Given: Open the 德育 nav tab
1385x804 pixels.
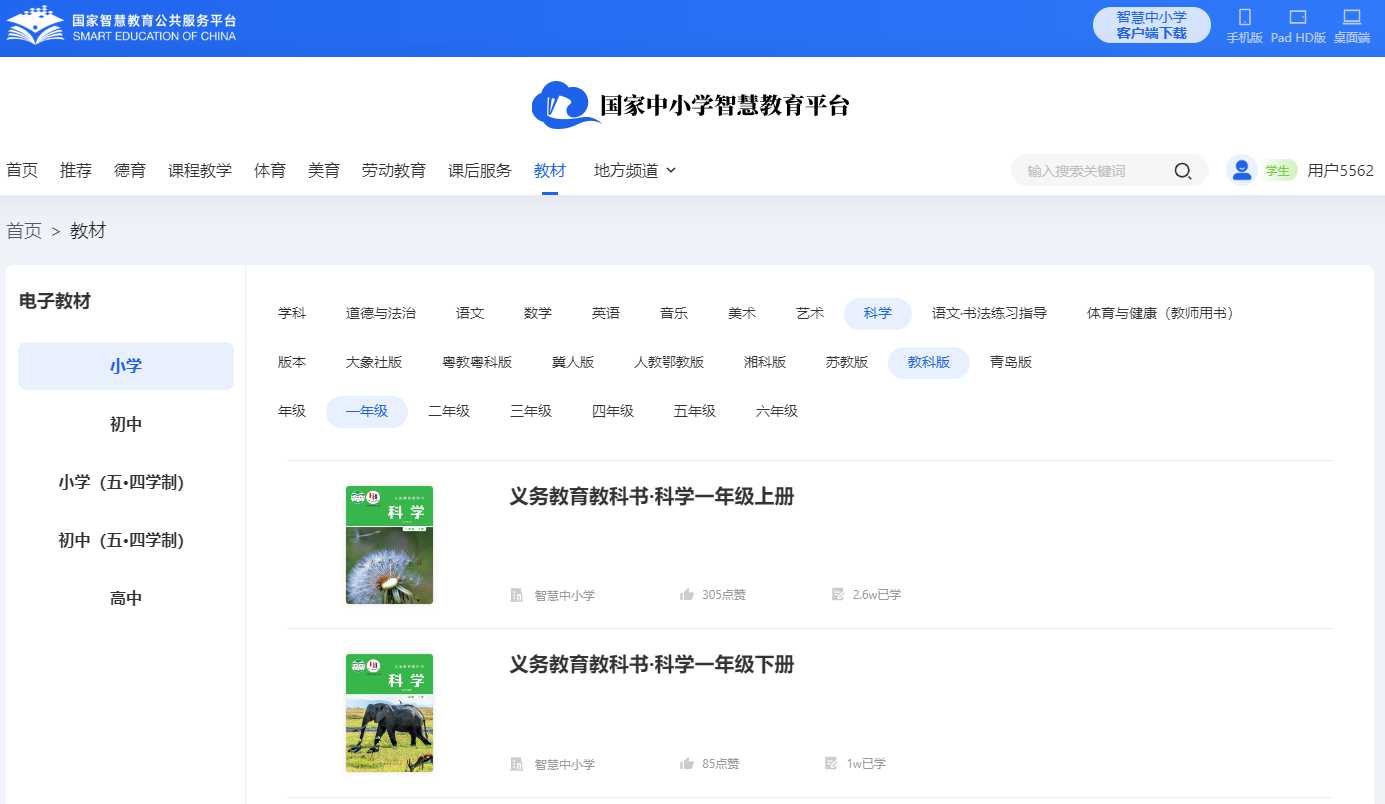Looking at the screenshot, I should coord(130,171).
